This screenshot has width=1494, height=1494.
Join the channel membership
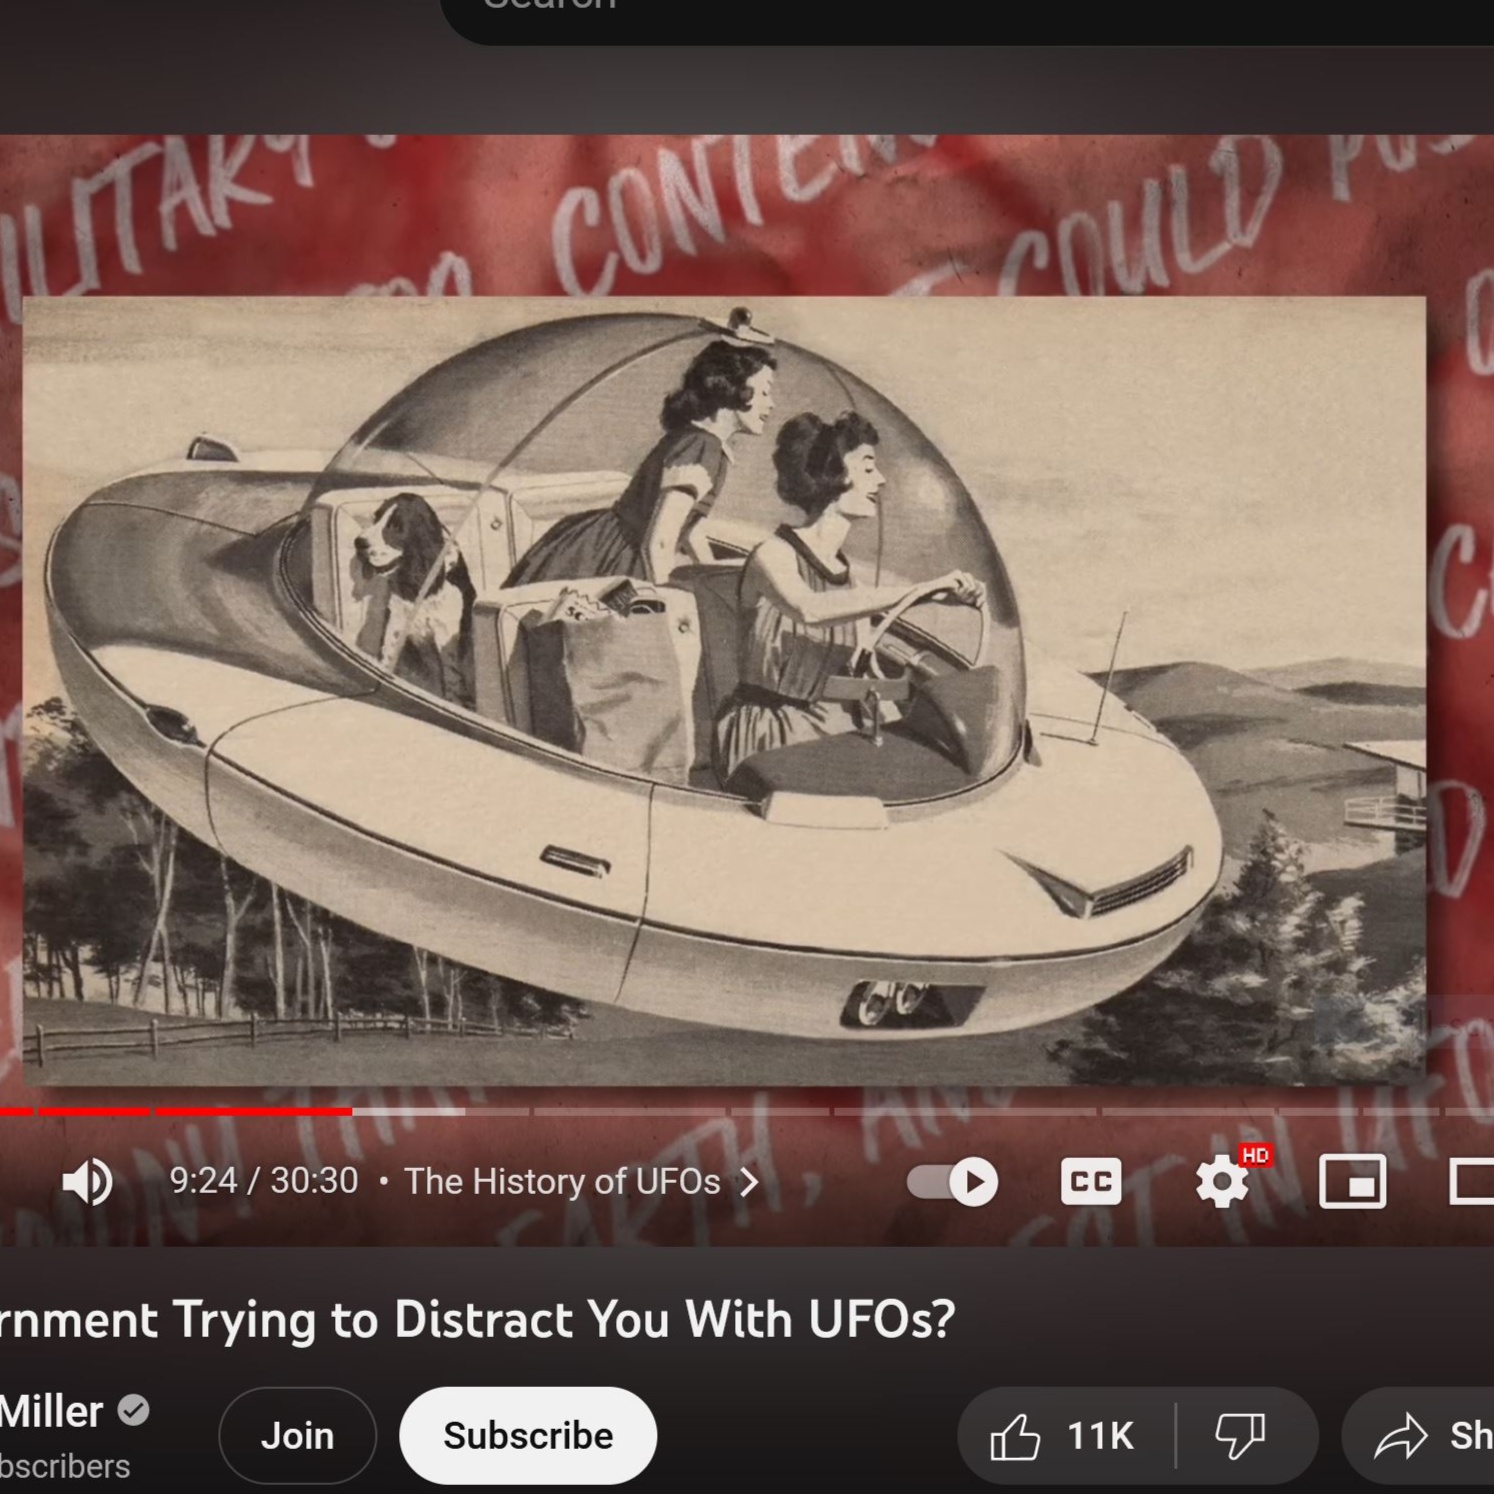tap(297, 1435)
